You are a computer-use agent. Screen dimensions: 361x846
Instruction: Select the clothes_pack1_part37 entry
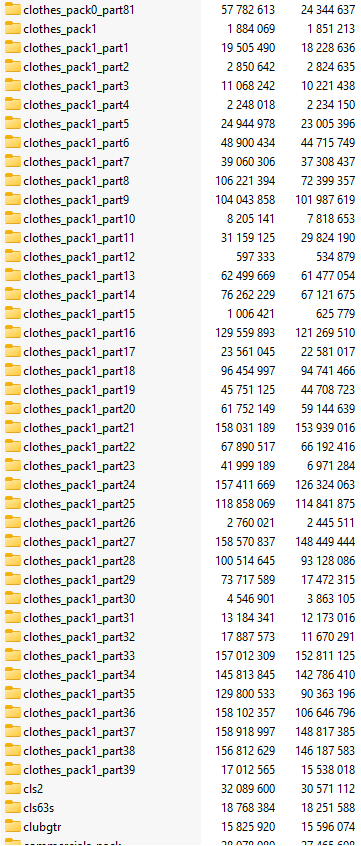[x=79, y=732]
